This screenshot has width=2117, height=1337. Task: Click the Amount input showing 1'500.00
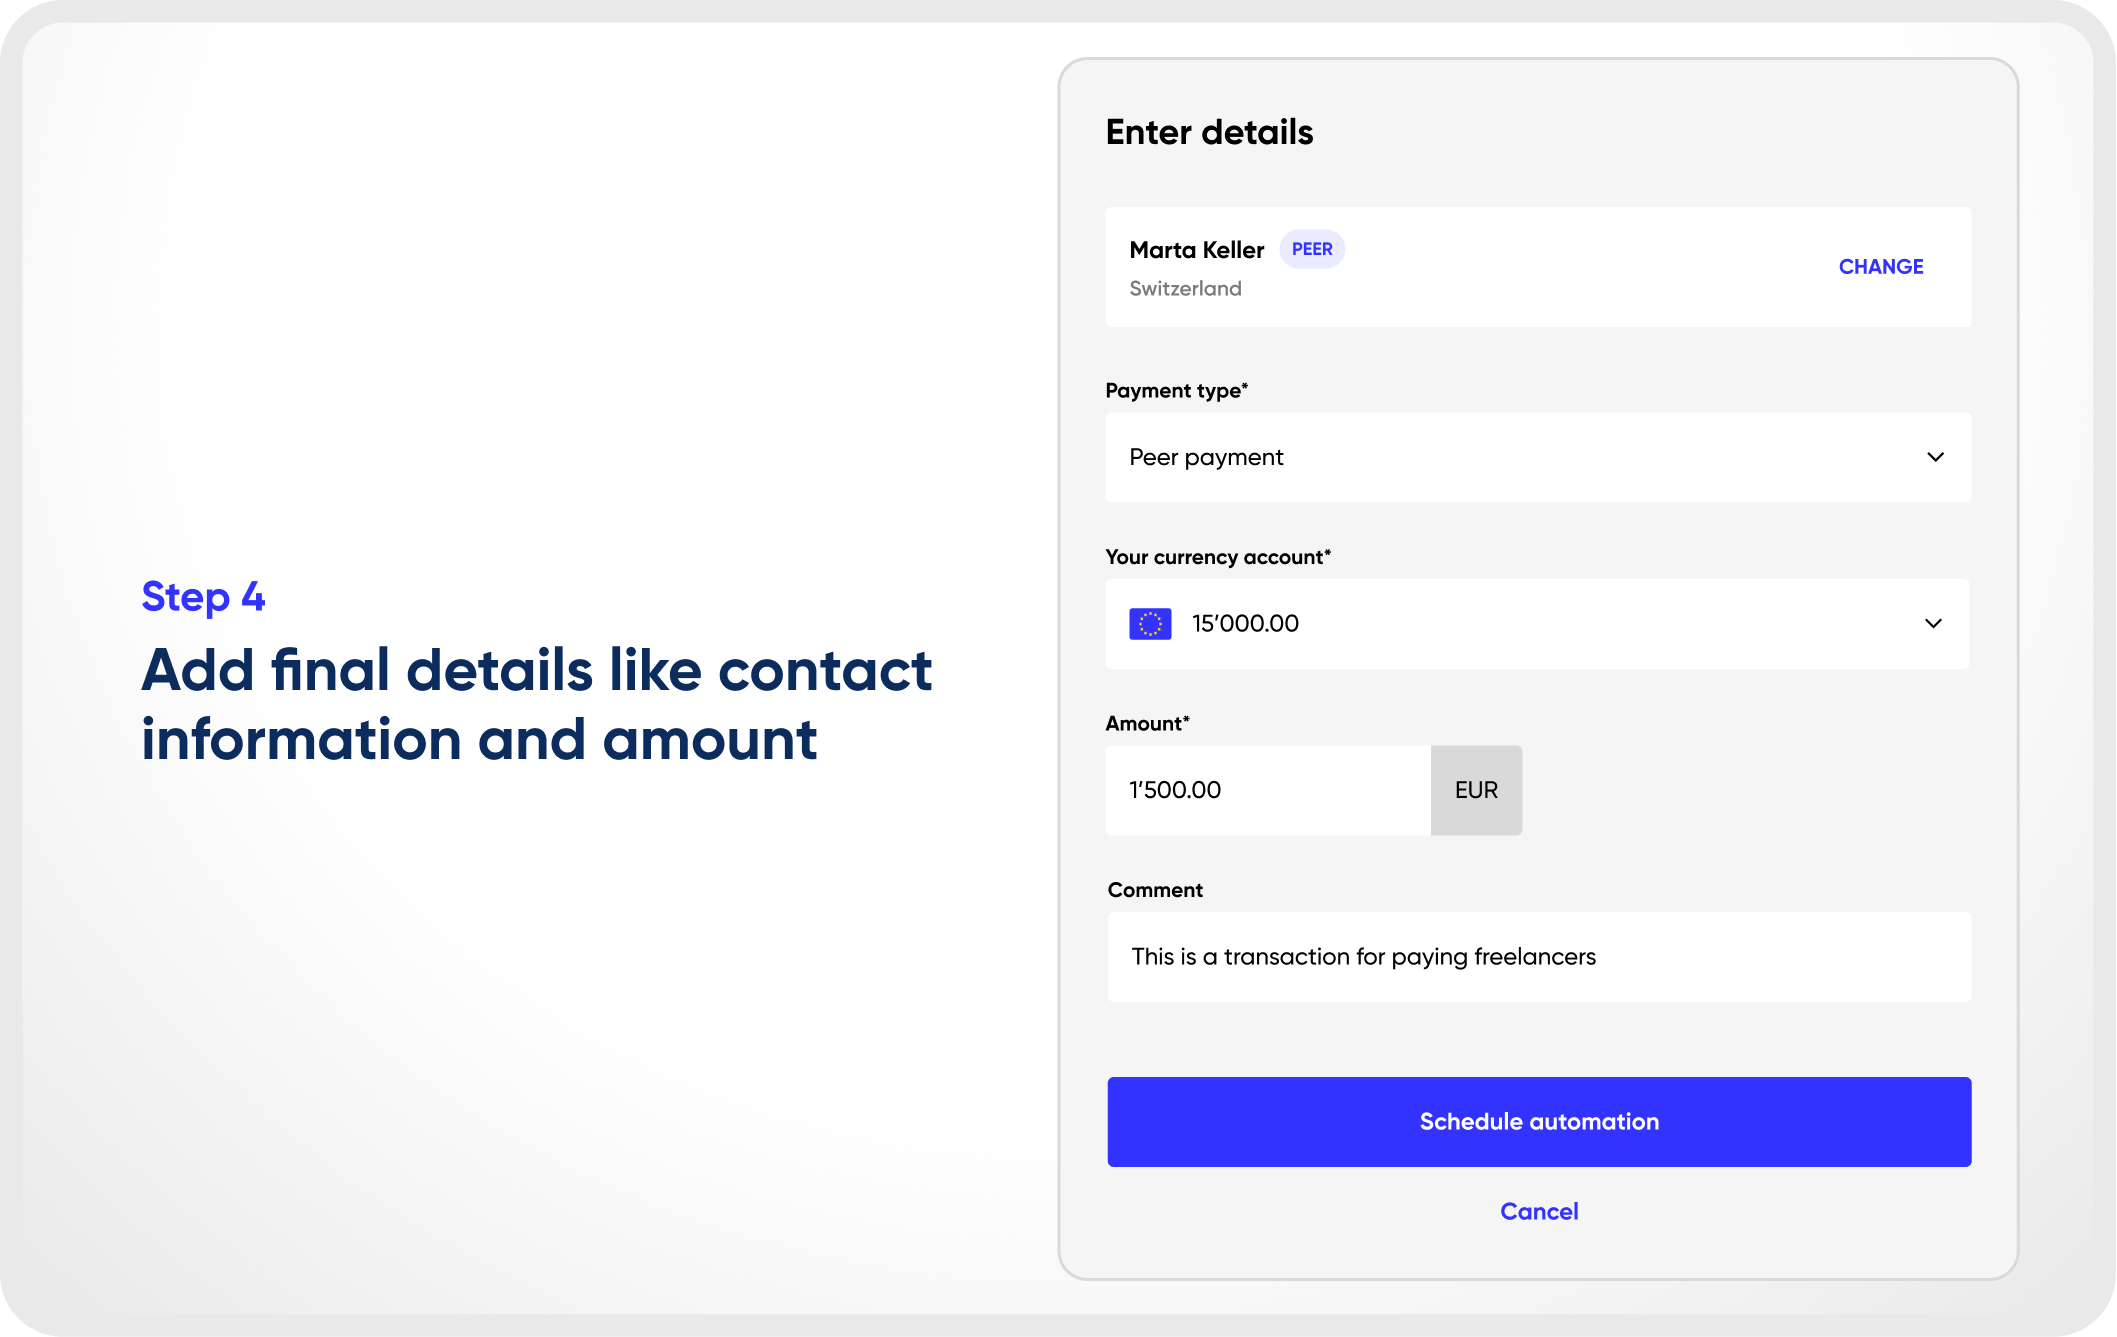click(x=1270, y=790)
